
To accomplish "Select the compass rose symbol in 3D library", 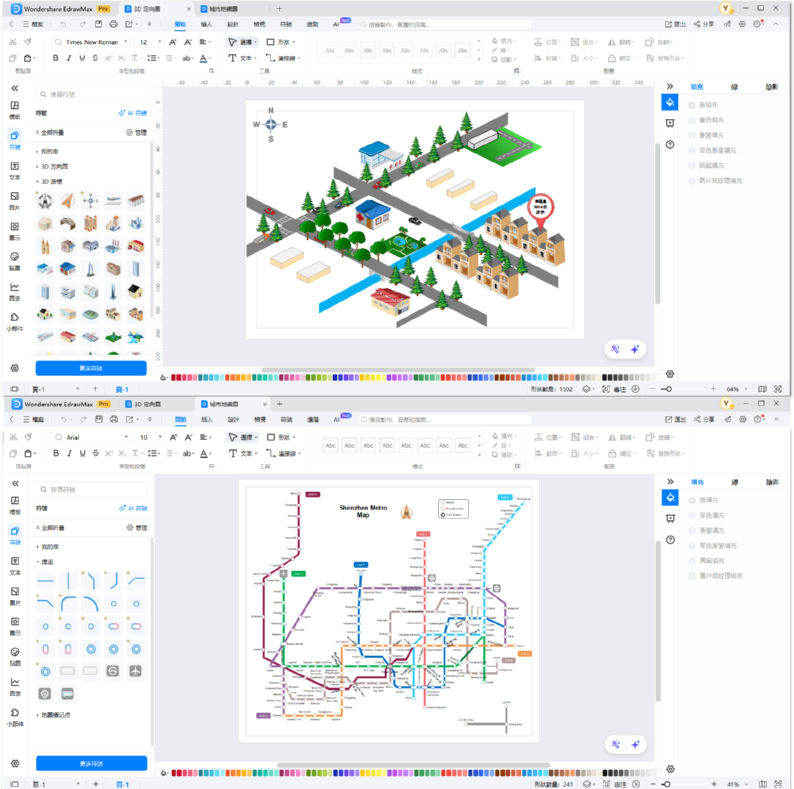I will pyautogui.click(x=91, y=201).
